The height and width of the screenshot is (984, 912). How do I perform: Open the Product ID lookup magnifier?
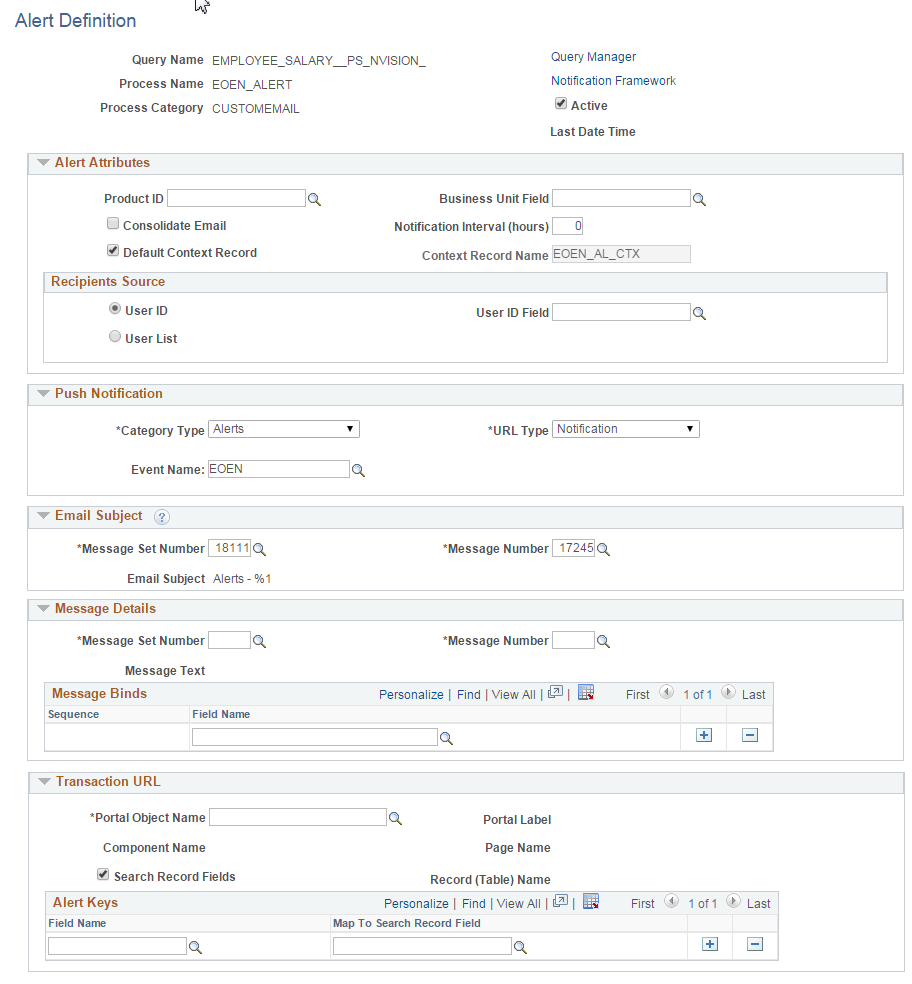[315, 198]
